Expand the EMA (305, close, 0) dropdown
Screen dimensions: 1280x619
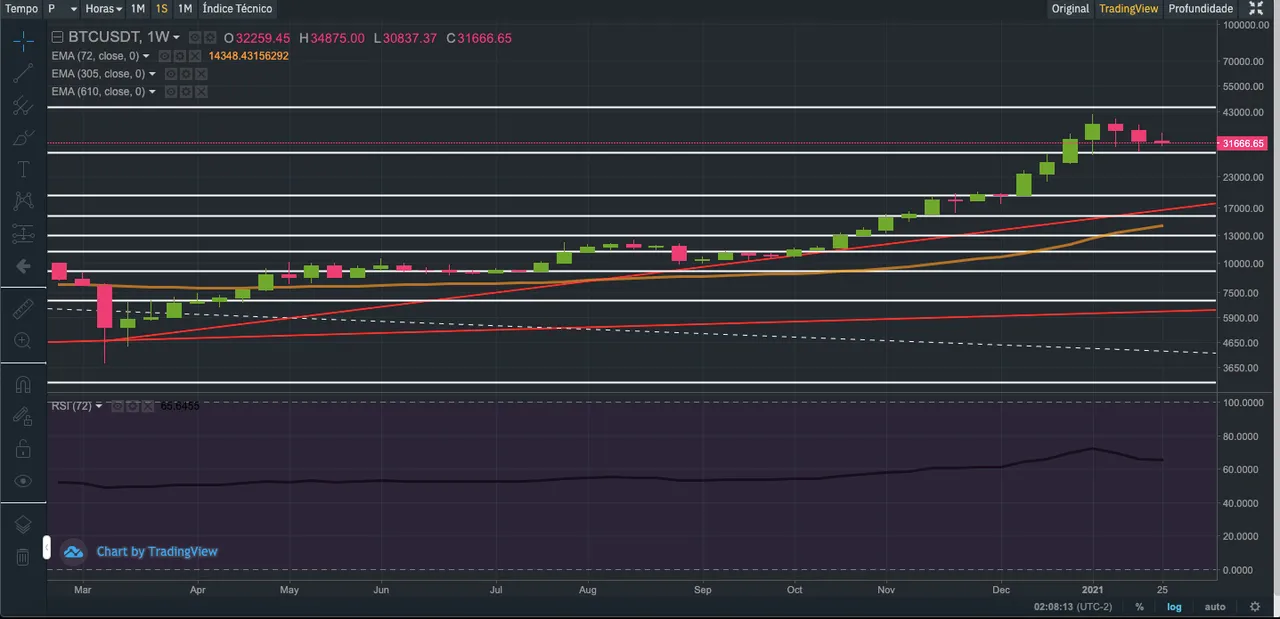(153, 74)
